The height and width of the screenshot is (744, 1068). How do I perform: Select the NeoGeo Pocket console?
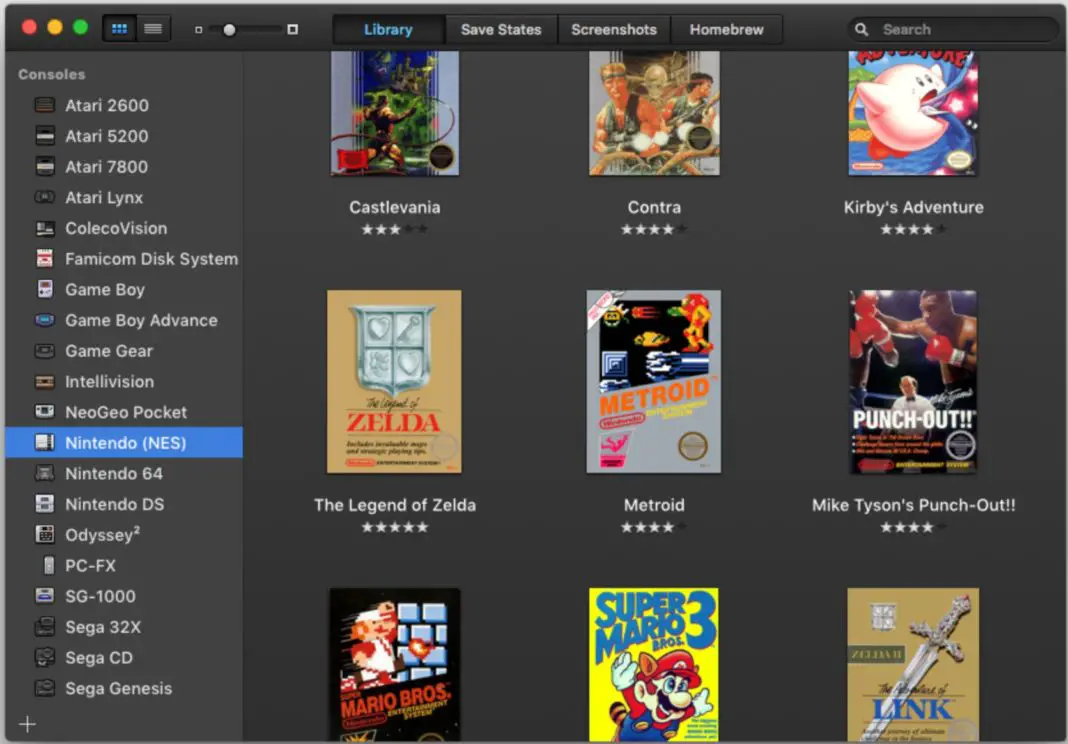tap(124, 412)
